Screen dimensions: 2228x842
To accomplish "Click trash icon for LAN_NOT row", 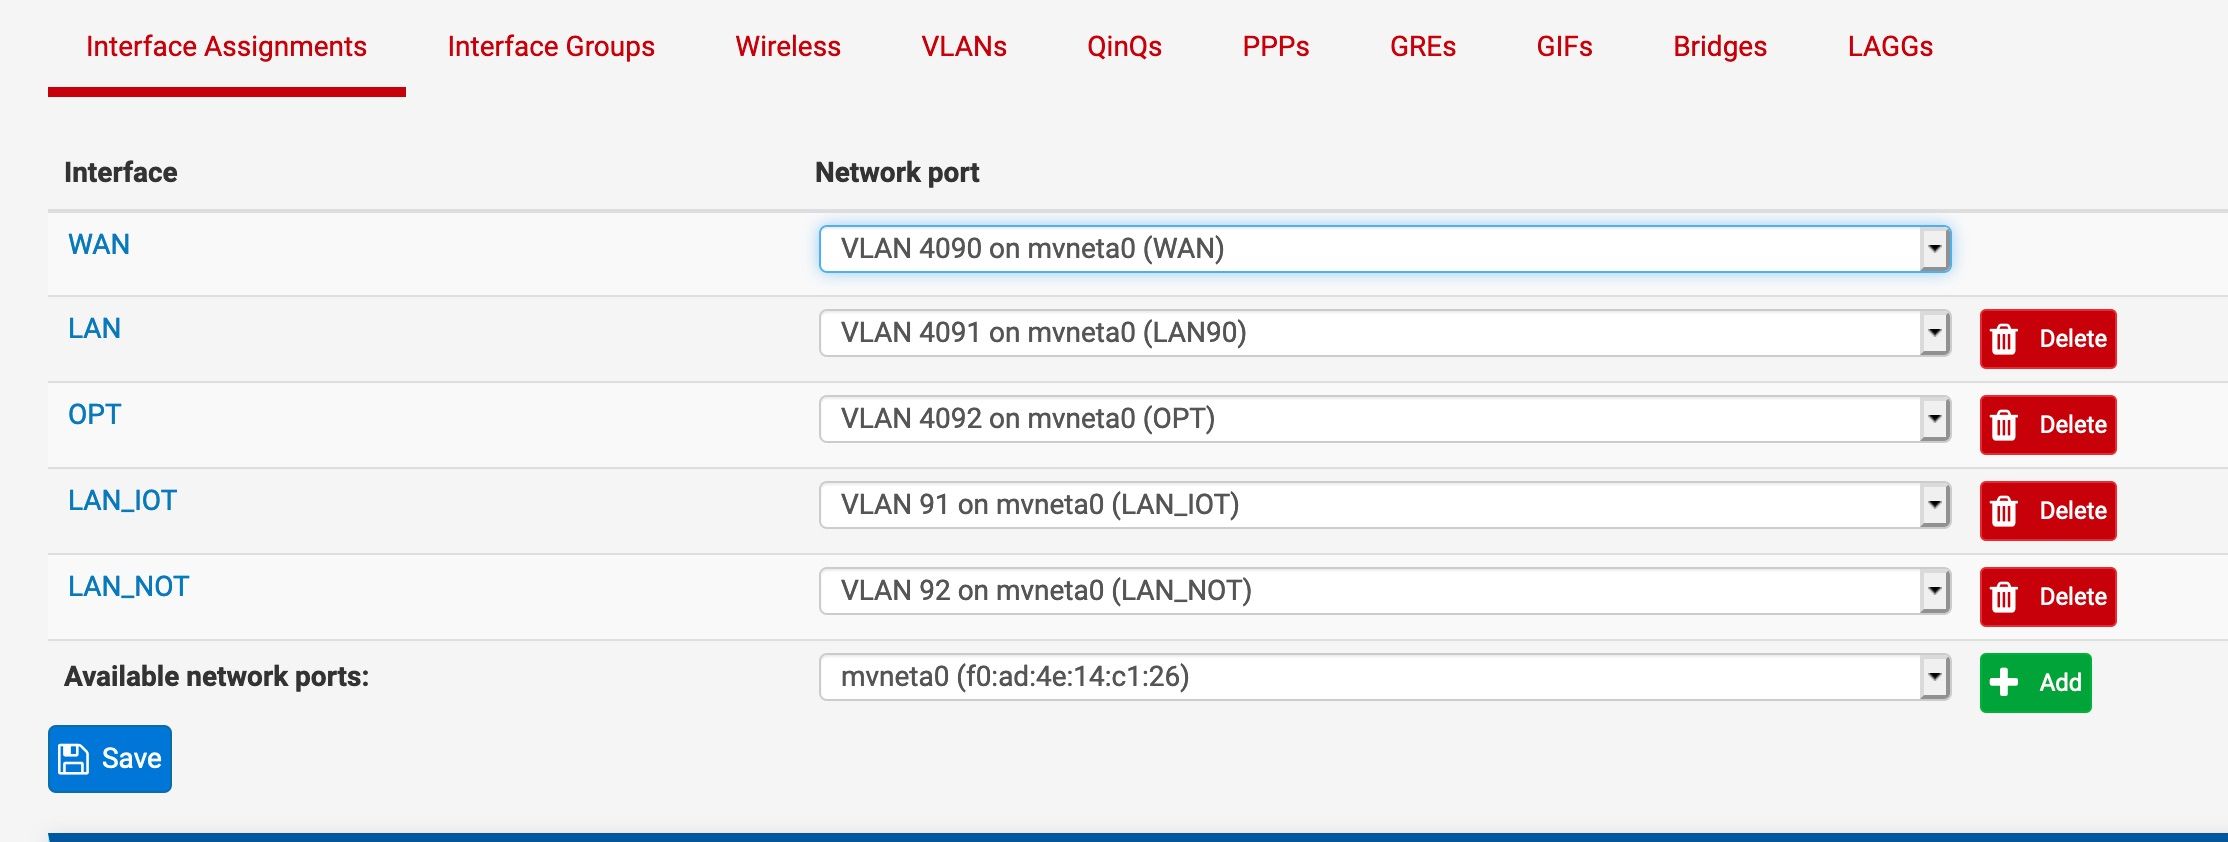I will (2004, 597).
